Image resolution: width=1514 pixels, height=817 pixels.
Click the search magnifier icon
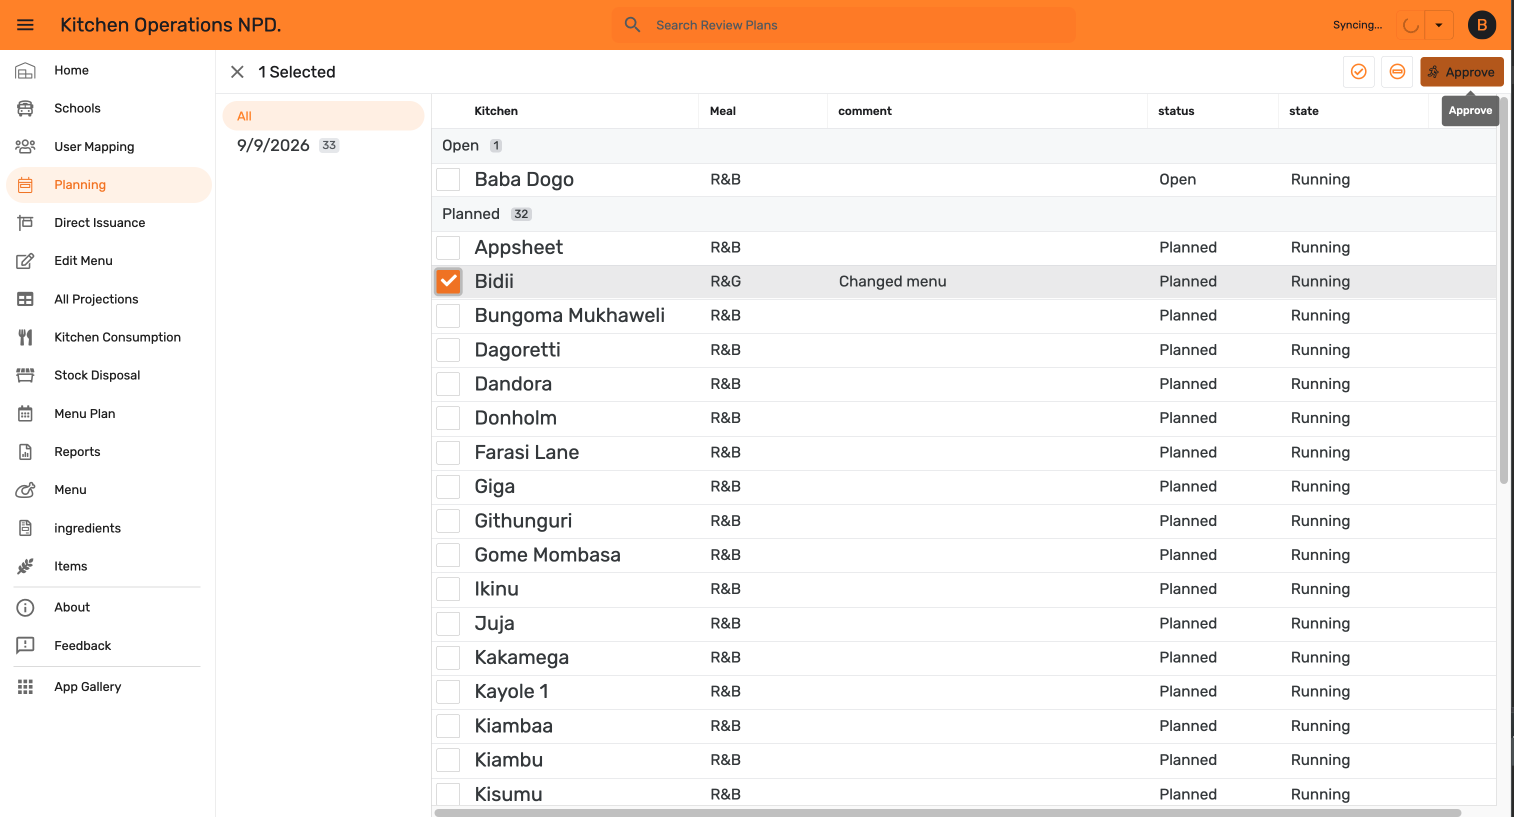click(632, 25)
